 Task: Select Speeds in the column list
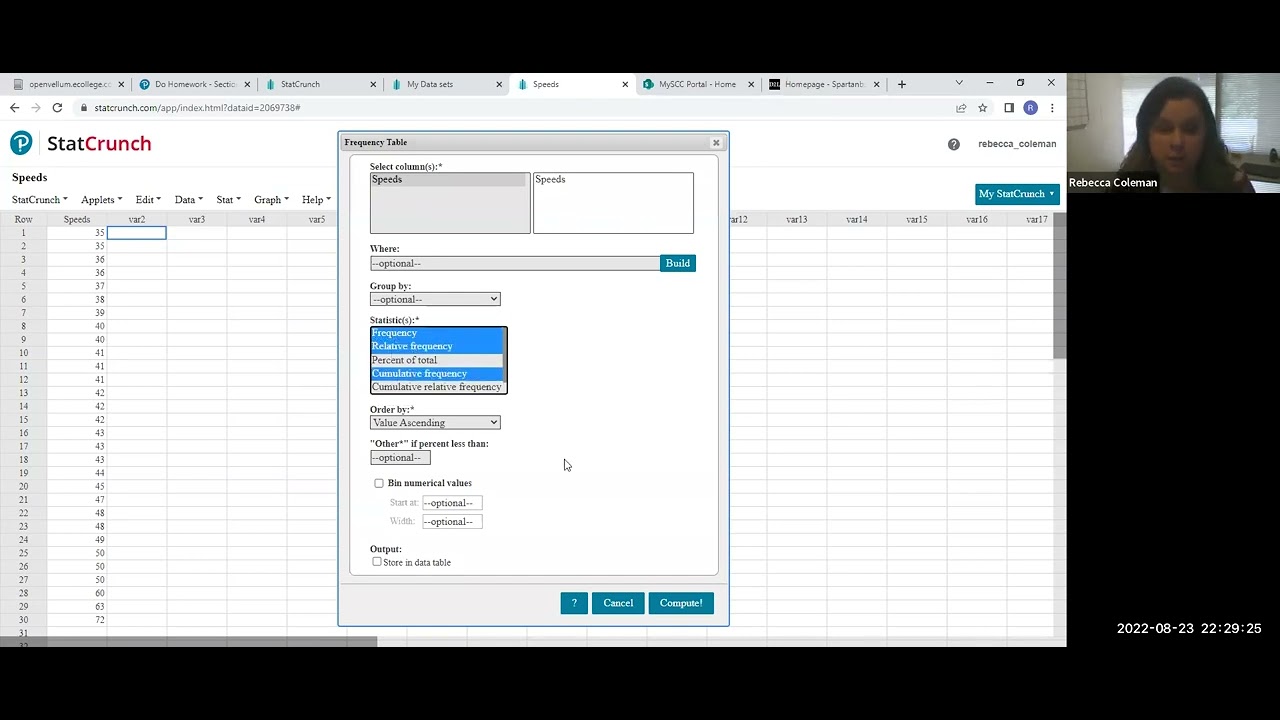(x=449, y=180)
